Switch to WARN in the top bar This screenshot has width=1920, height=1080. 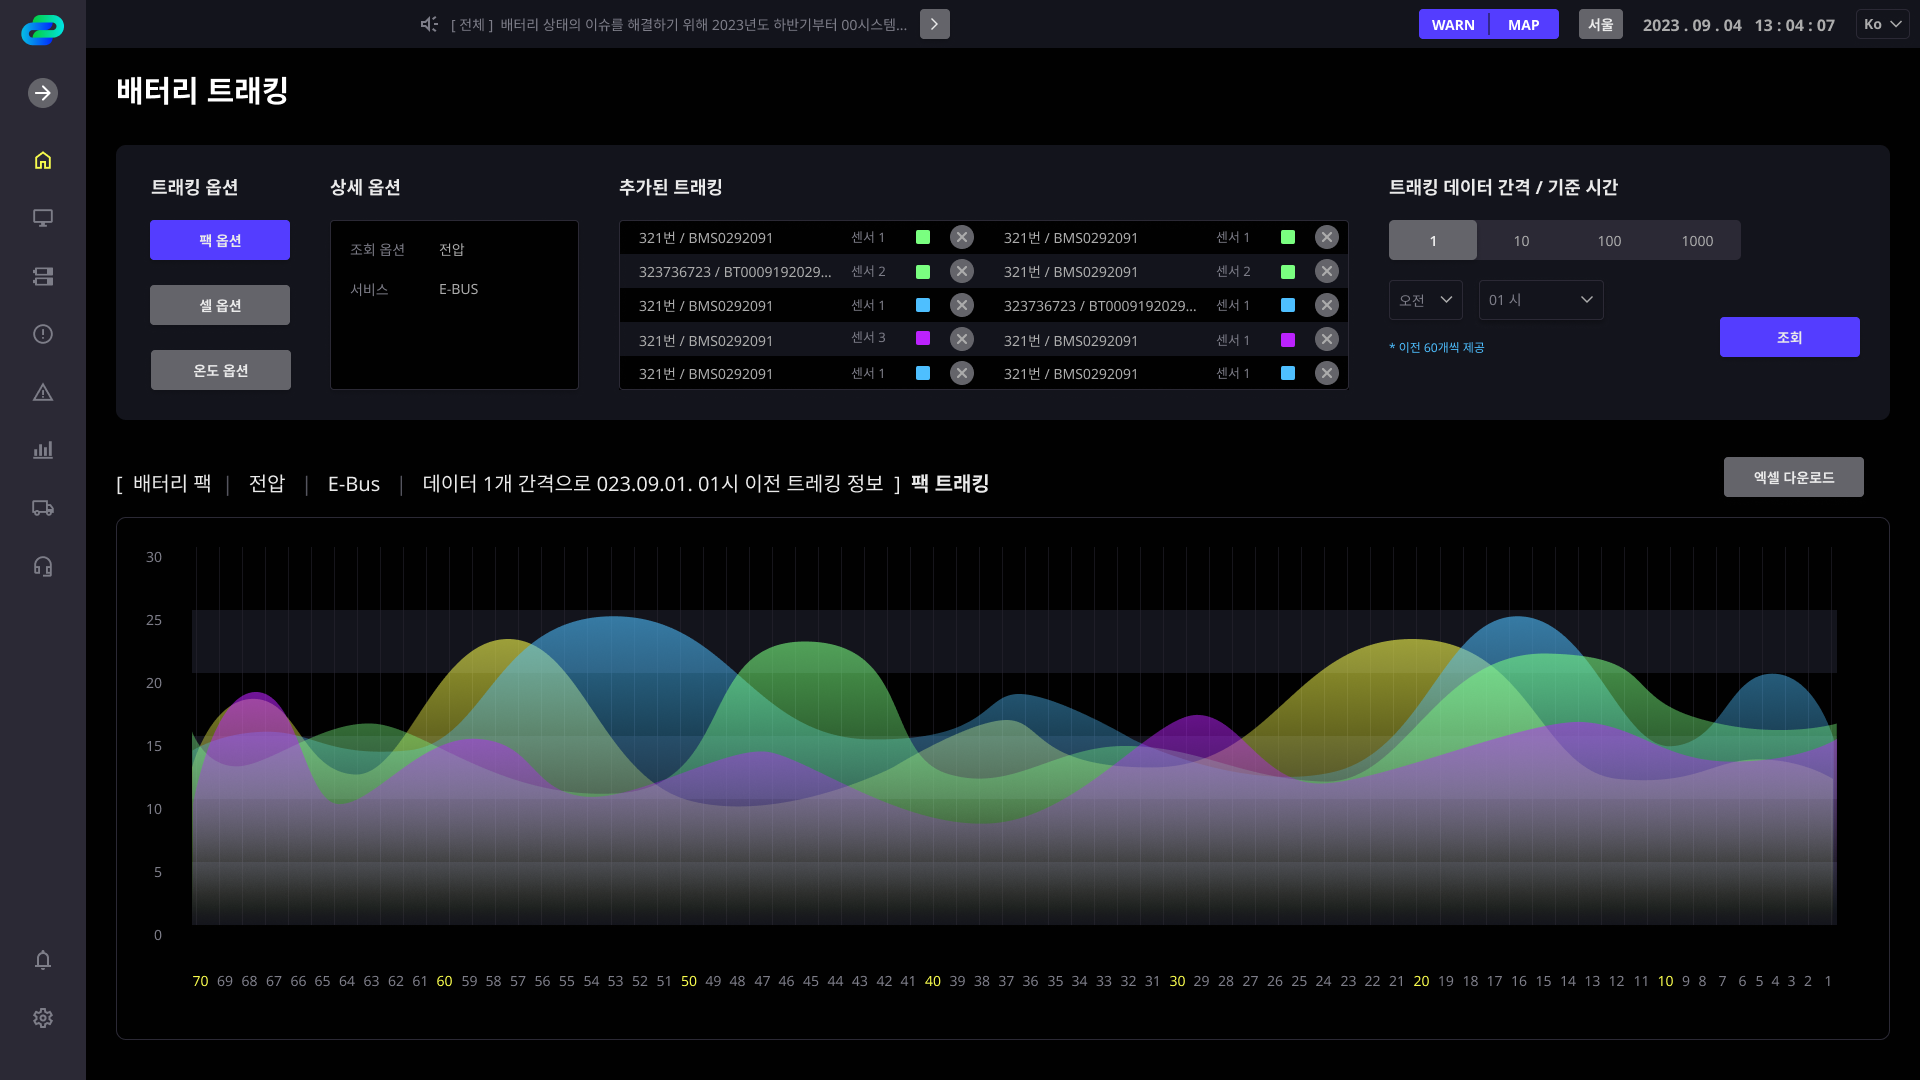pyautogui.click(x=1453, y=24)
